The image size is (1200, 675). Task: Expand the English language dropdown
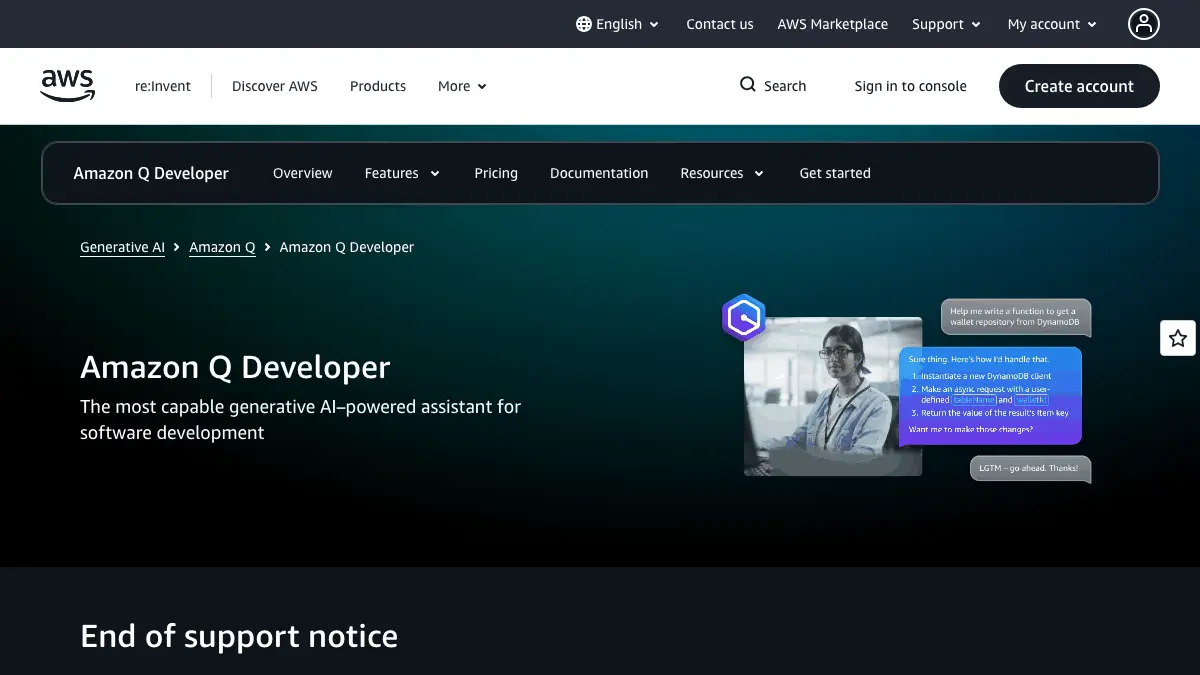click(x=618, y=24)
